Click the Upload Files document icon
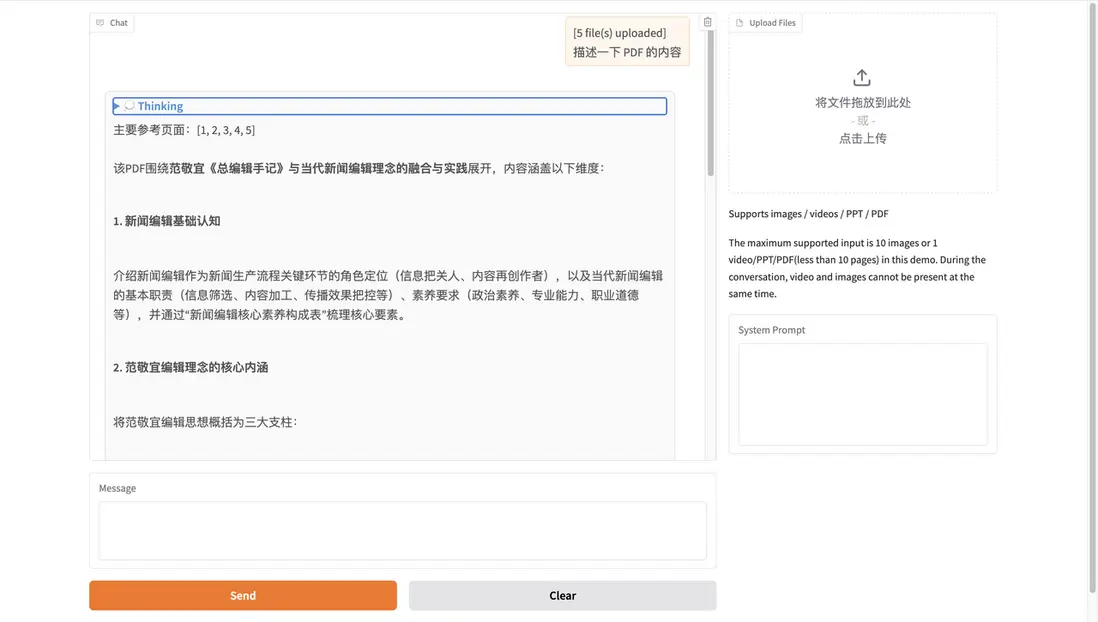The image size is (1098, 622). click(739, 22)
